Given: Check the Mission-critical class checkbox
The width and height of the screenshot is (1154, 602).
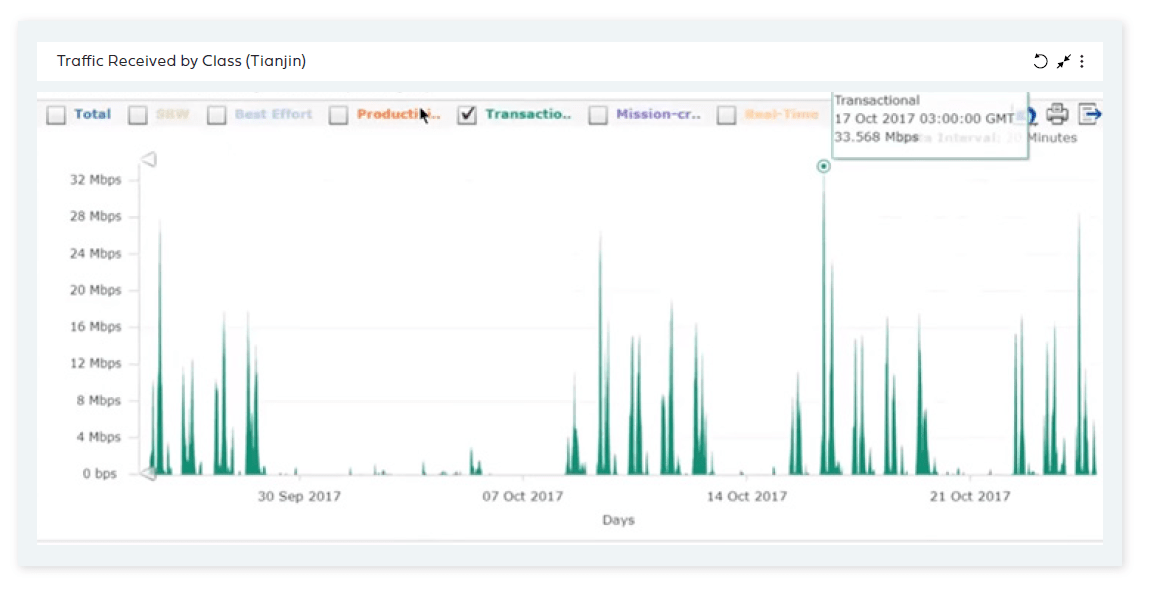Looking at the screenshot, I should tap(598, 115).
